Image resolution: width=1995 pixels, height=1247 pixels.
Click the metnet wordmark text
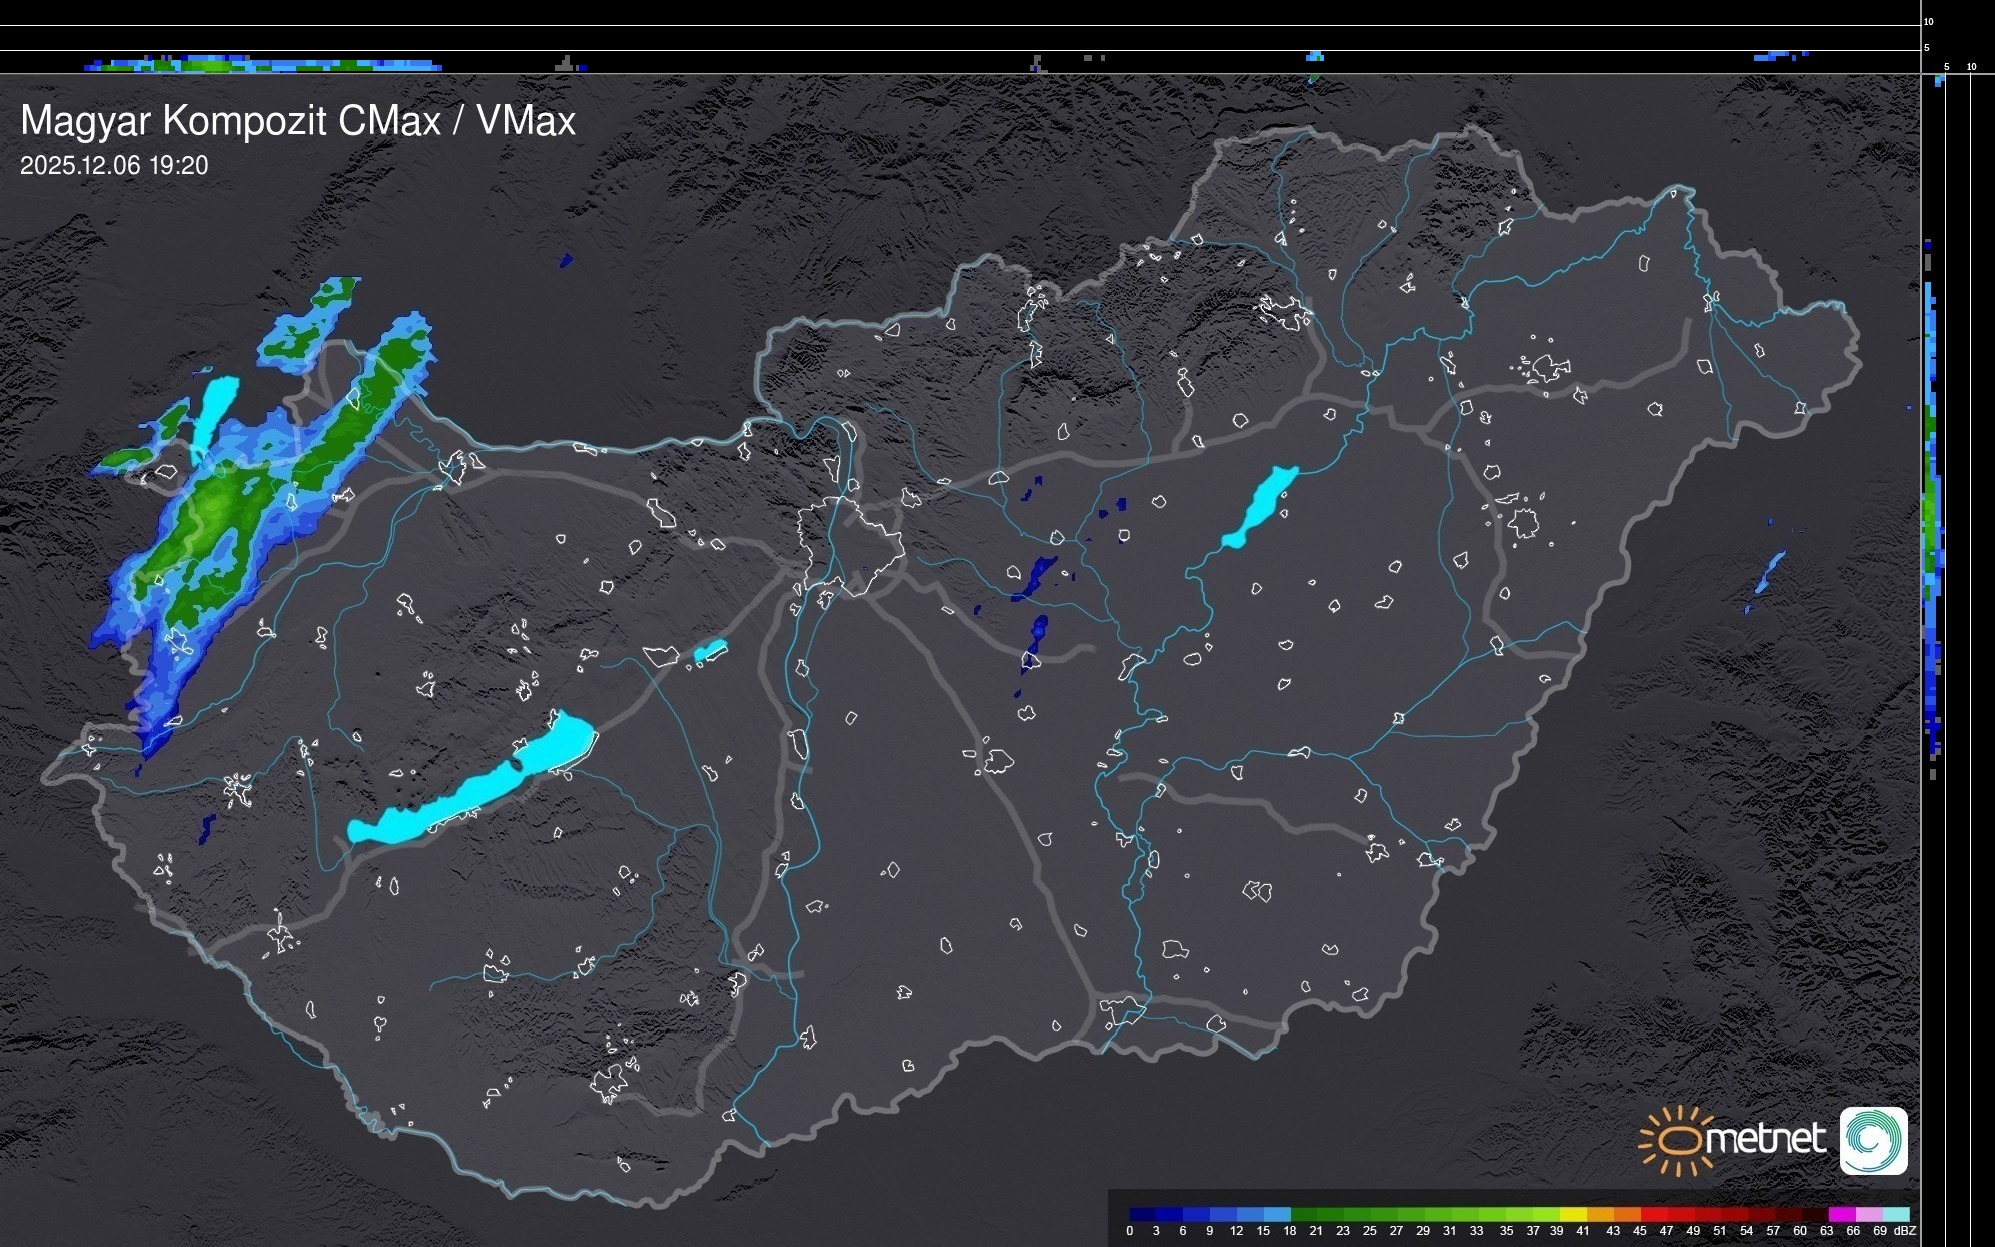click(1766, 1139)
